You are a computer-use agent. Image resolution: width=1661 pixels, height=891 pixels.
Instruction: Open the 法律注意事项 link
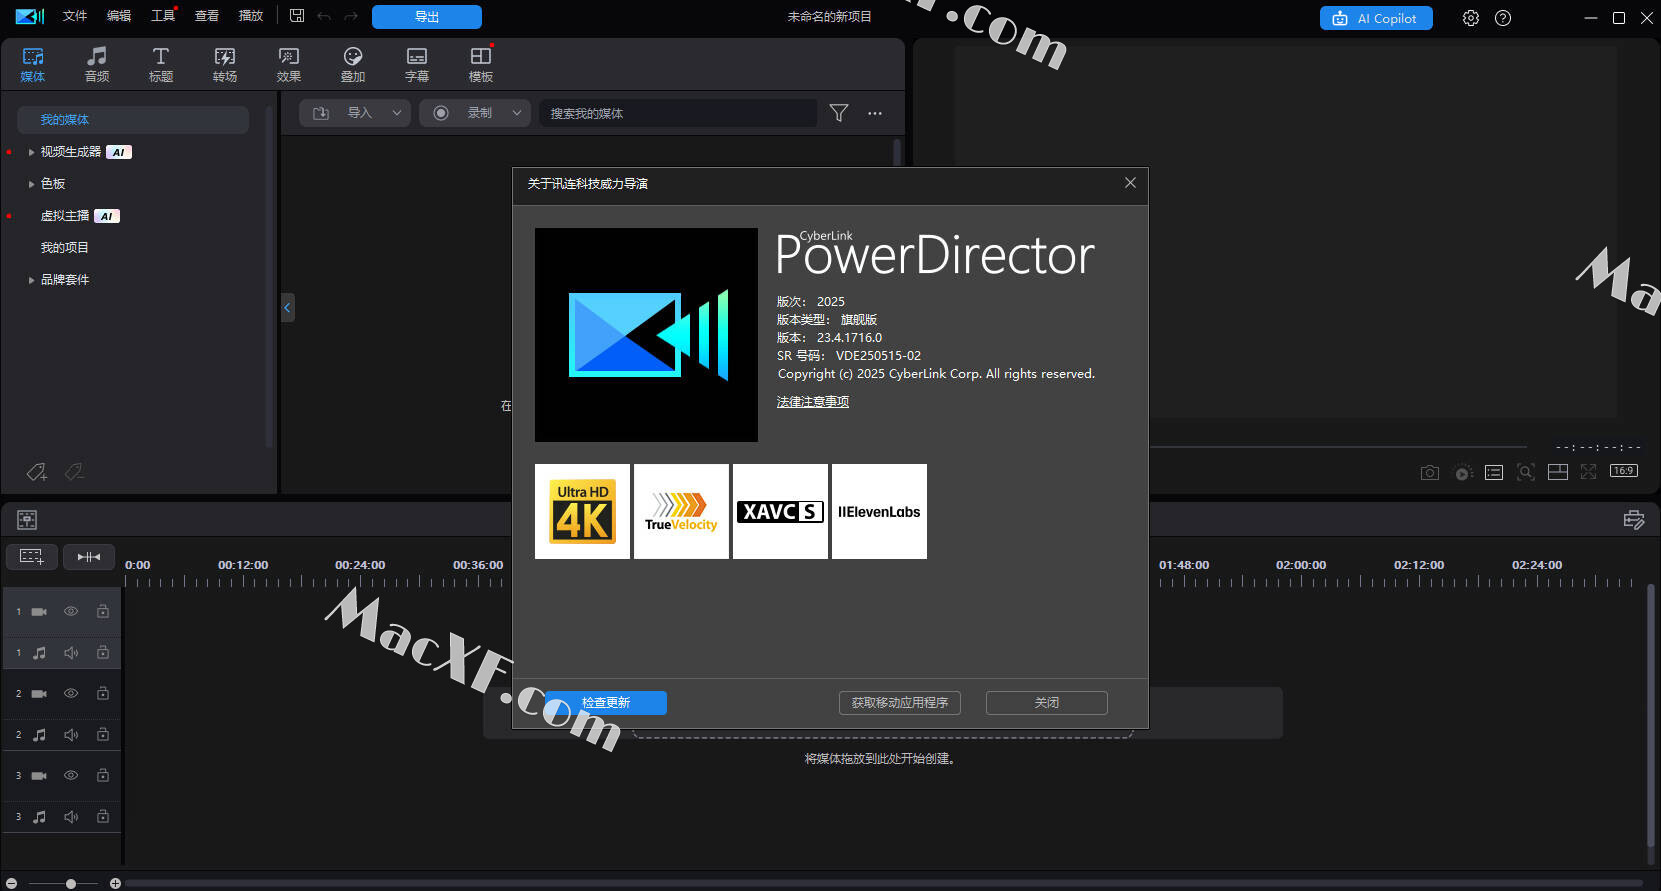coord(813,402)
